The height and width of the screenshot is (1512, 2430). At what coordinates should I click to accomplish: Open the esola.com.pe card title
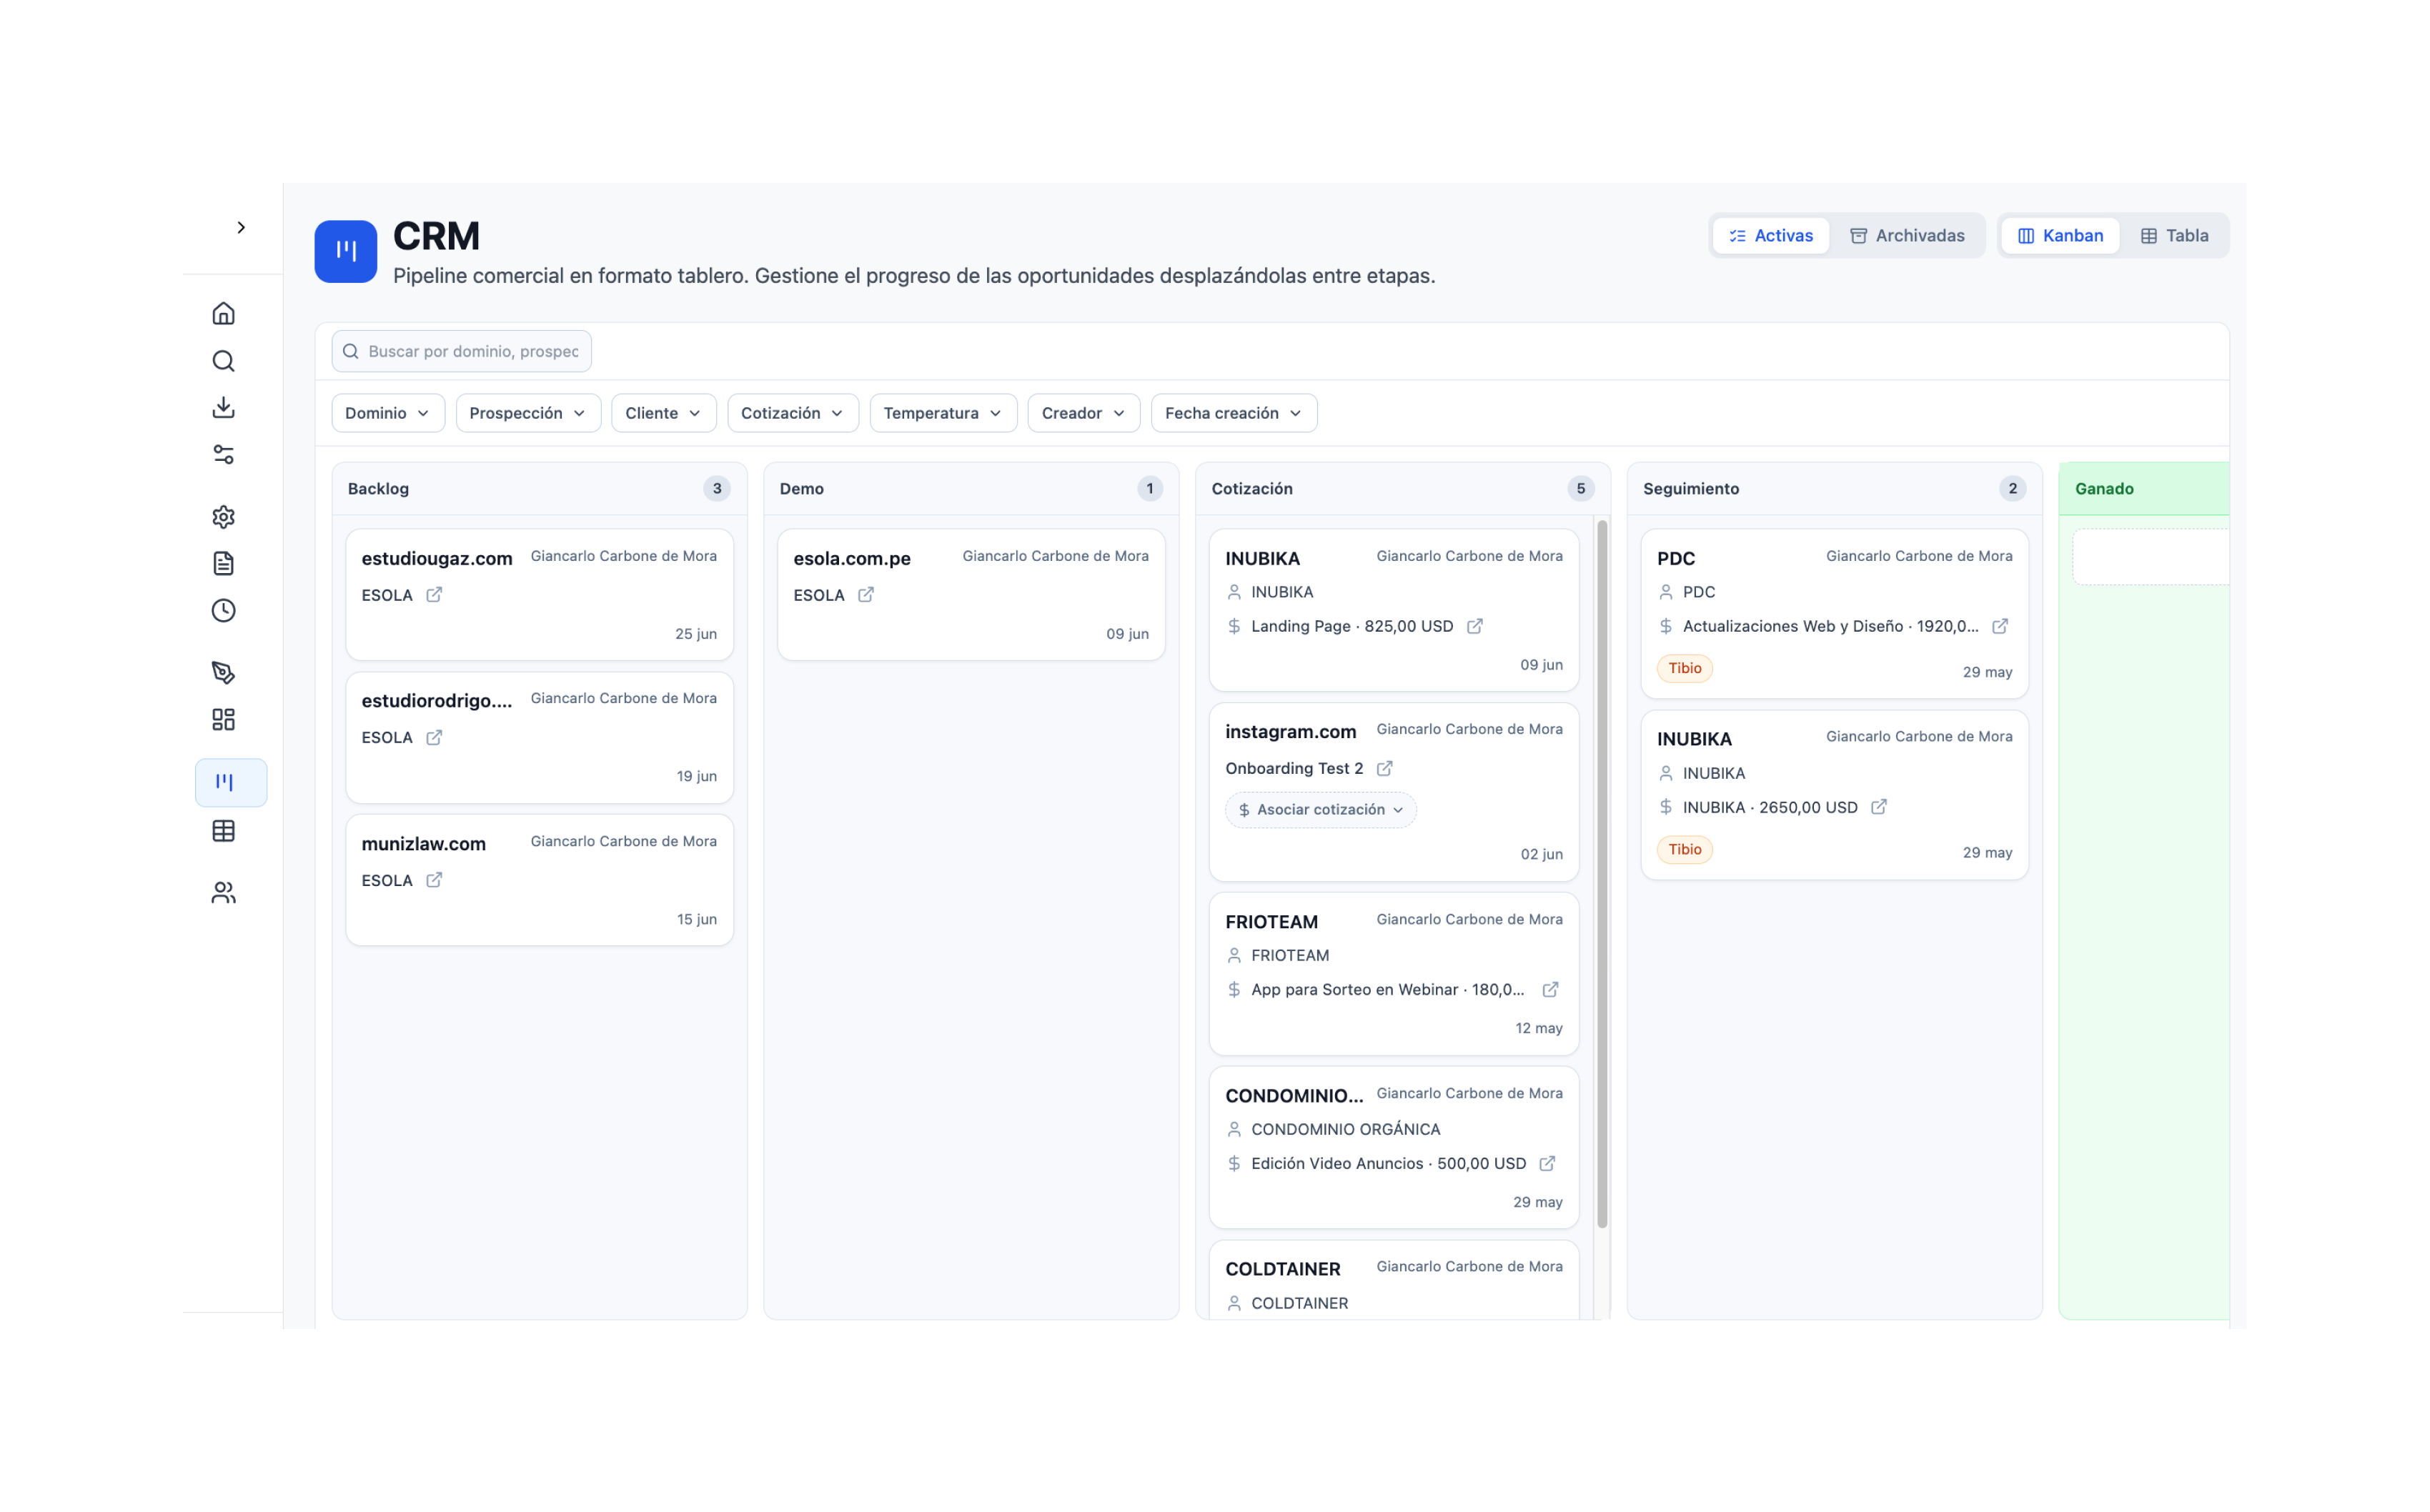click(x=852, y=559)
